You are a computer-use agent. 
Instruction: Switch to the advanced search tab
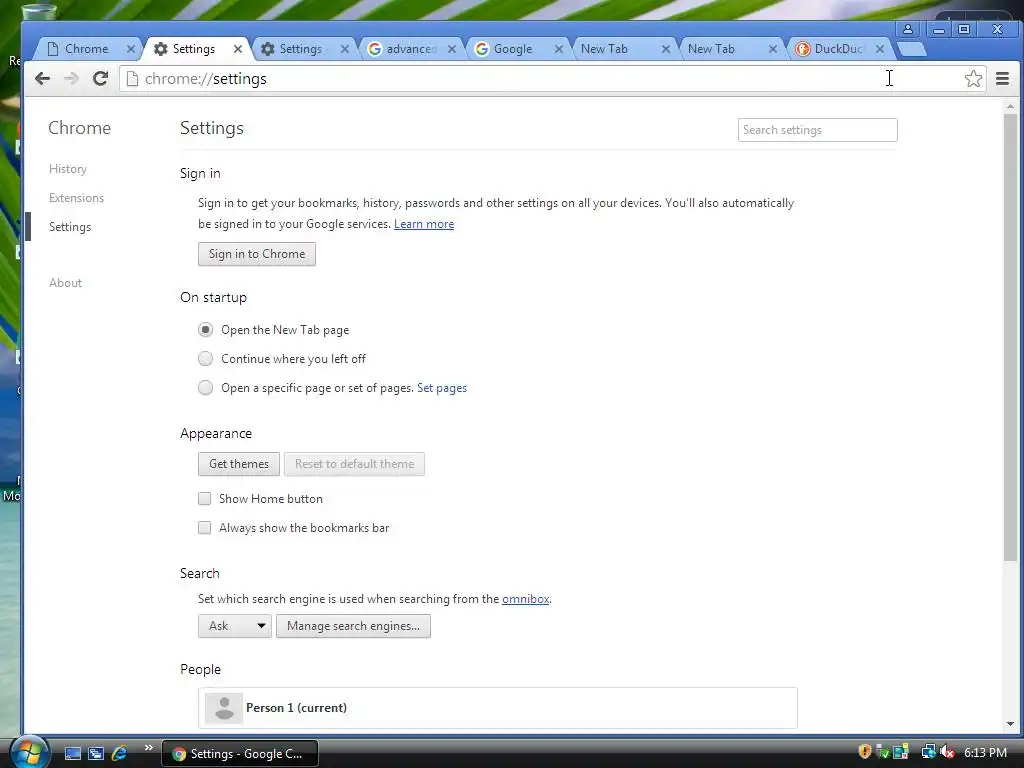click(408, 49)
